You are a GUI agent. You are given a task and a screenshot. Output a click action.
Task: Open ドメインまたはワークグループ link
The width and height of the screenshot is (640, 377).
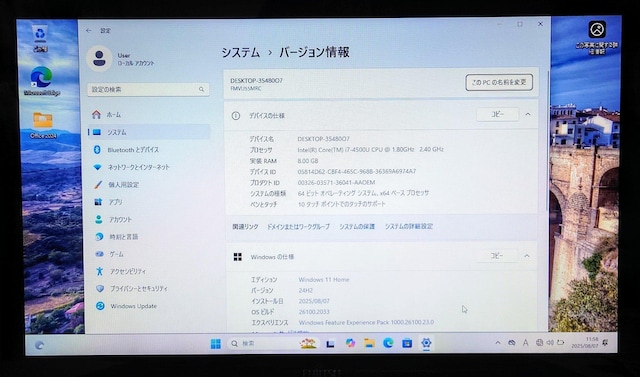pos(298,226)
